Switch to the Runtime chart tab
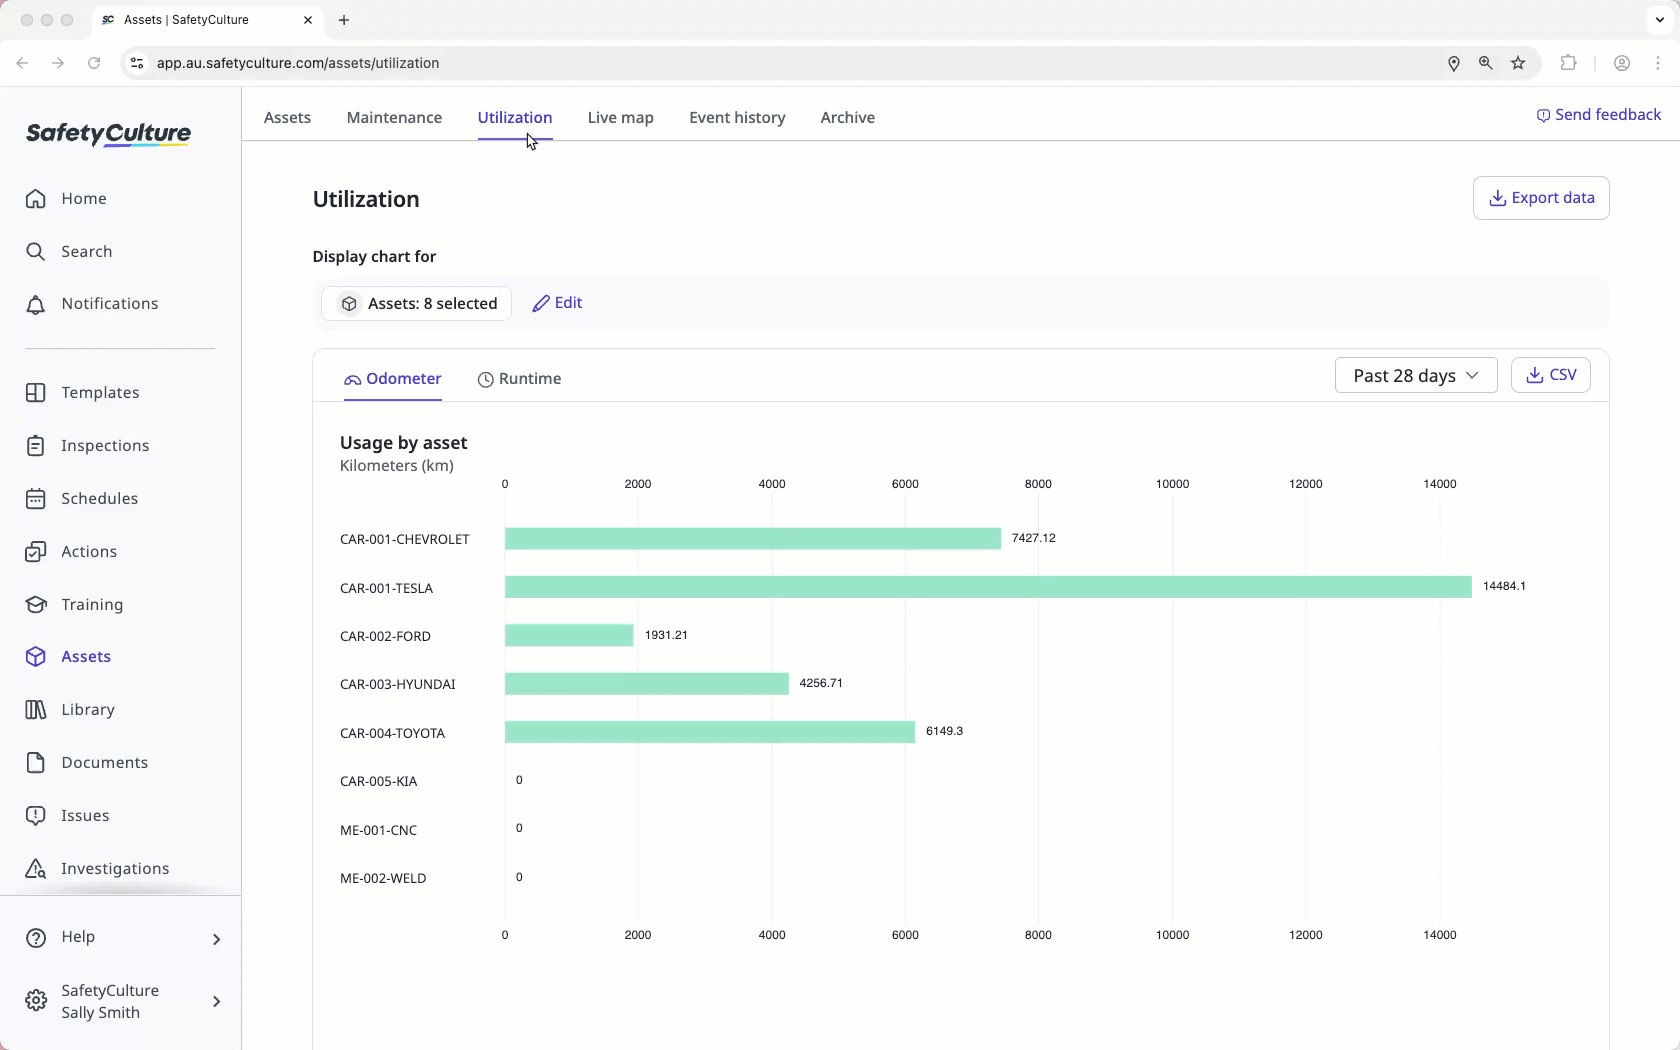 [x=519, y=379]
